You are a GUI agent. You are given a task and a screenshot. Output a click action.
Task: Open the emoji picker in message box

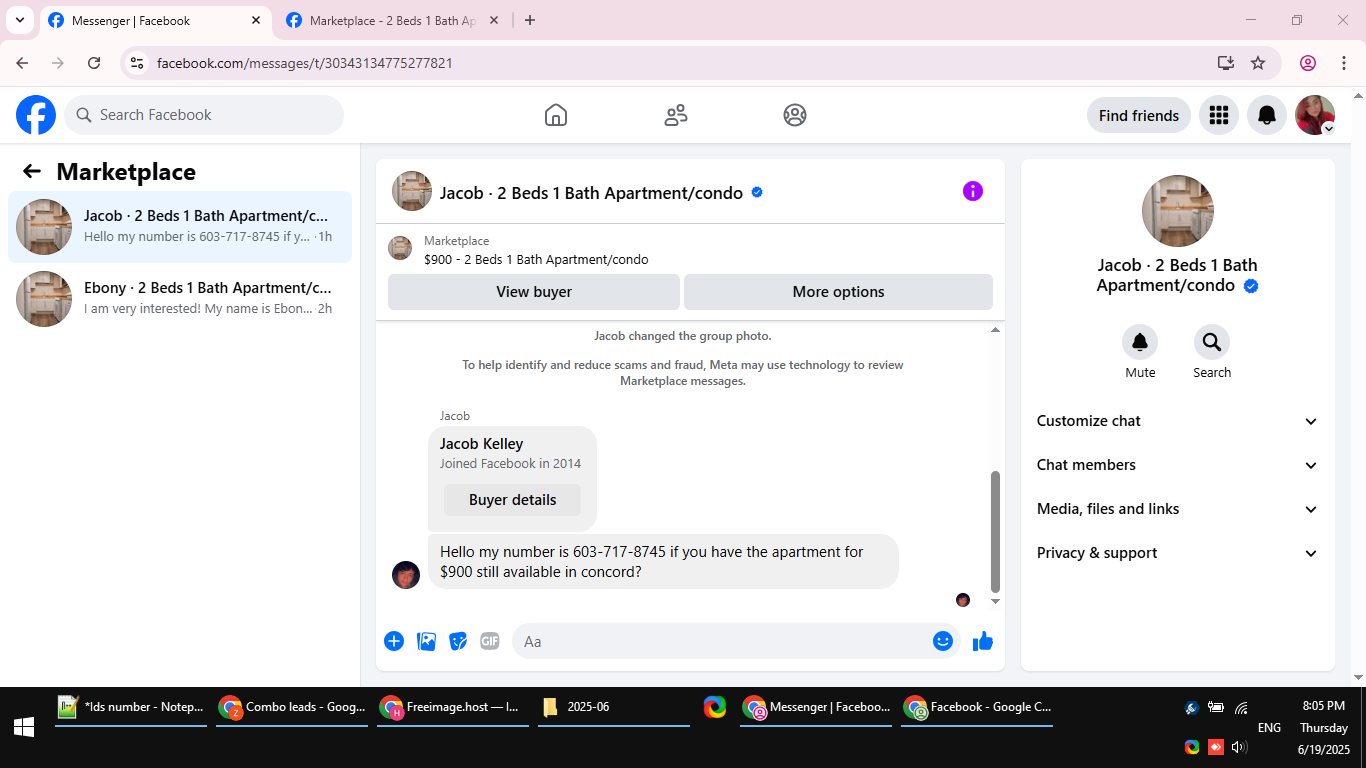coord(942,641)
